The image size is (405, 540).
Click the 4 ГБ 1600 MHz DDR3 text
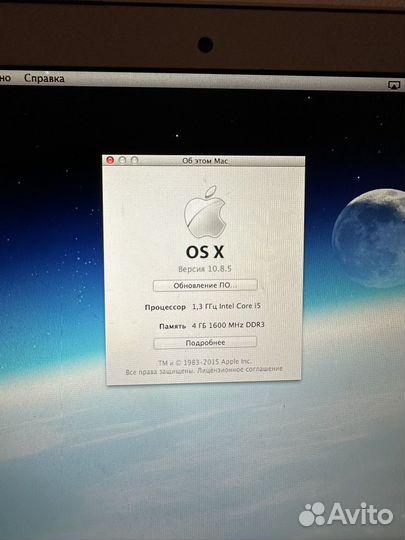(x=228, y=325)
